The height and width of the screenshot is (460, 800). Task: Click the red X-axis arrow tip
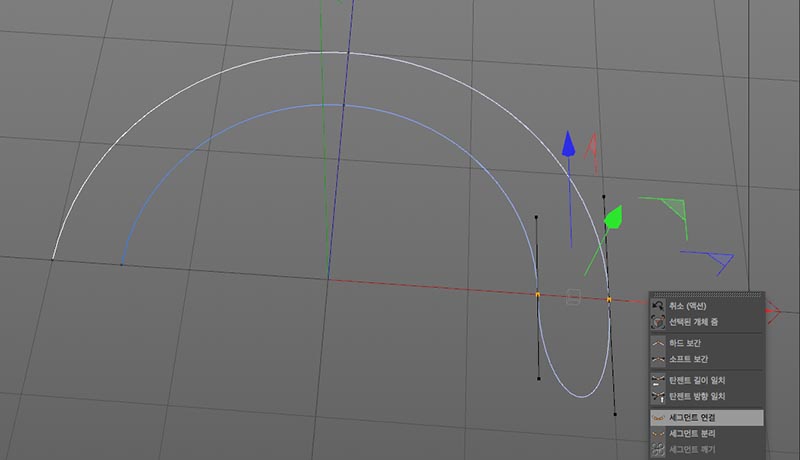pyautogui.click(x=772, y=311)
